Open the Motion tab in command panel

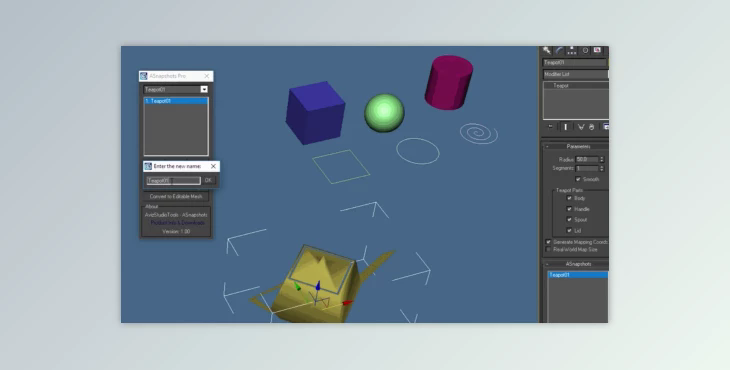tap(585, 50)
